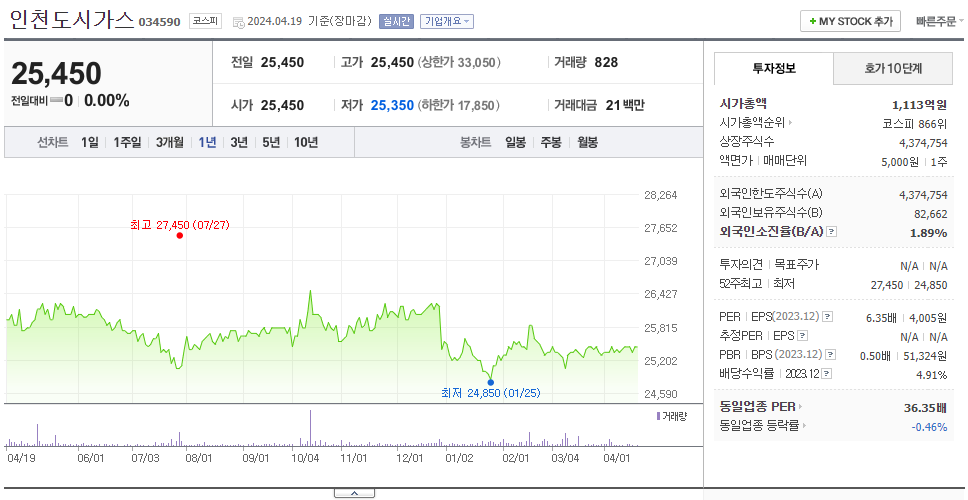Select the 1년 line chart period

(207, 143)
